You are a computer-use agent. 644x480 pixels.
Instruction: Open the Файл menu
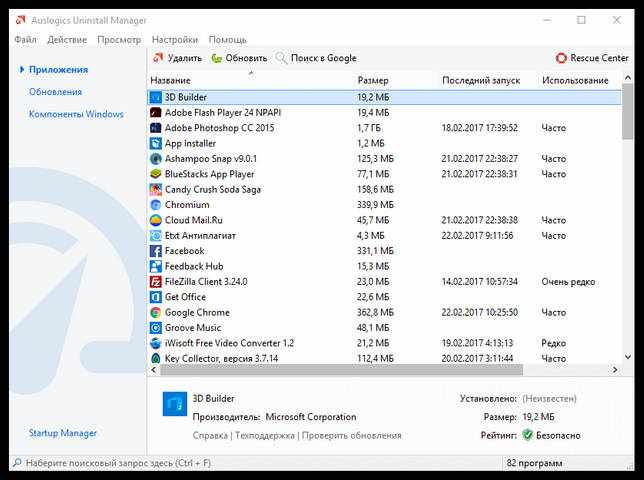[x=25, y=40]
